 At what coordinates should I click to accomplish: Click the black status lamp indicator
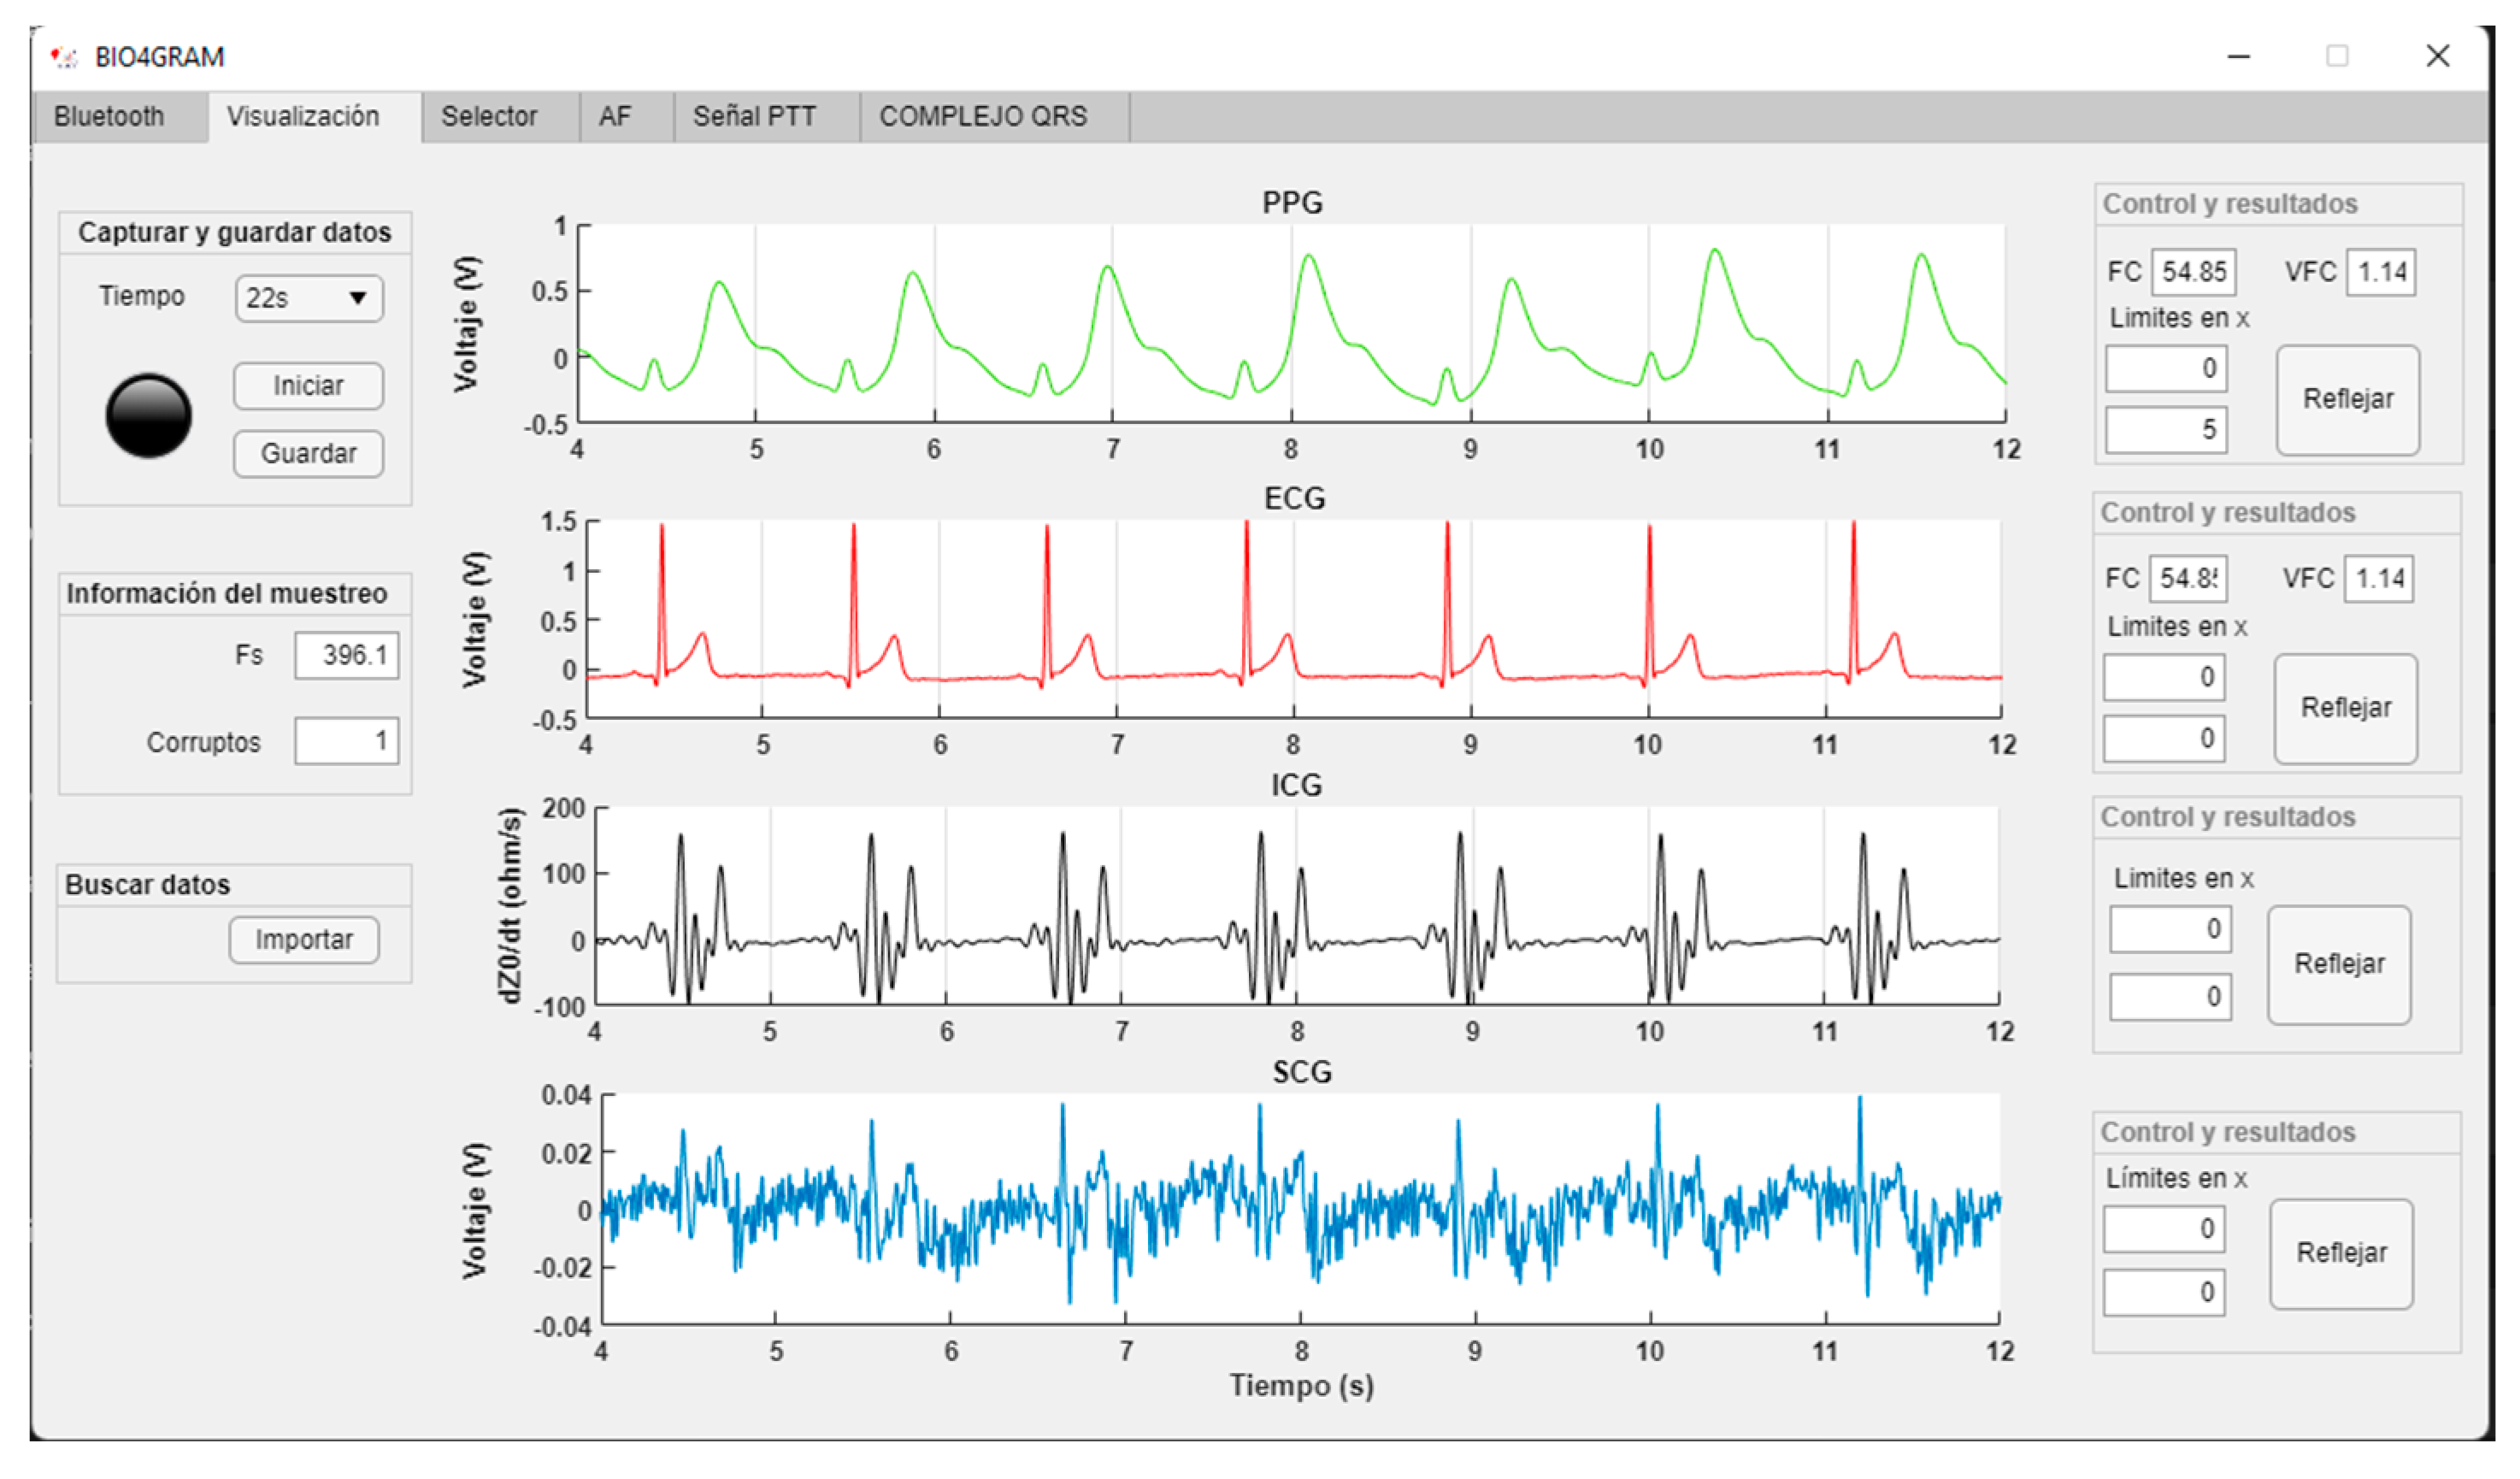148,416
